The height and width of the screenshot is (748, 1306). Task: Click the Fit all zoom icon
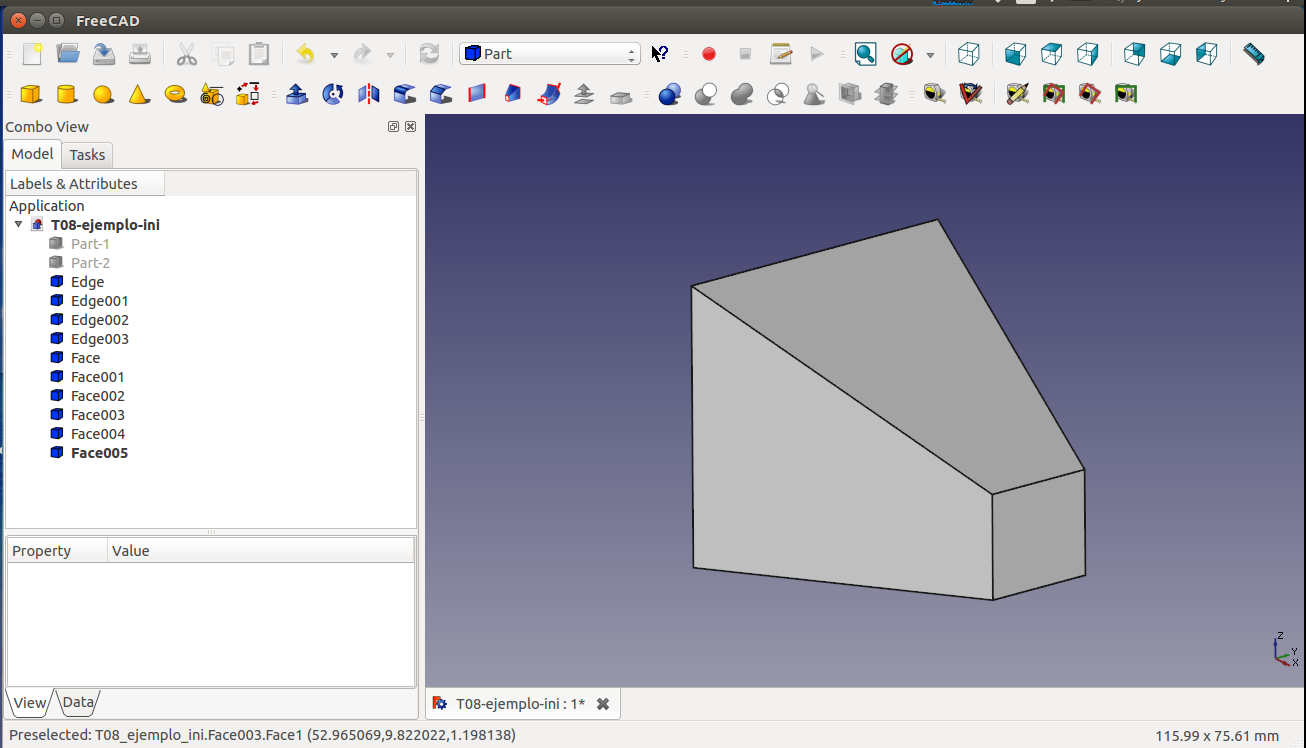tap(865, 54)
